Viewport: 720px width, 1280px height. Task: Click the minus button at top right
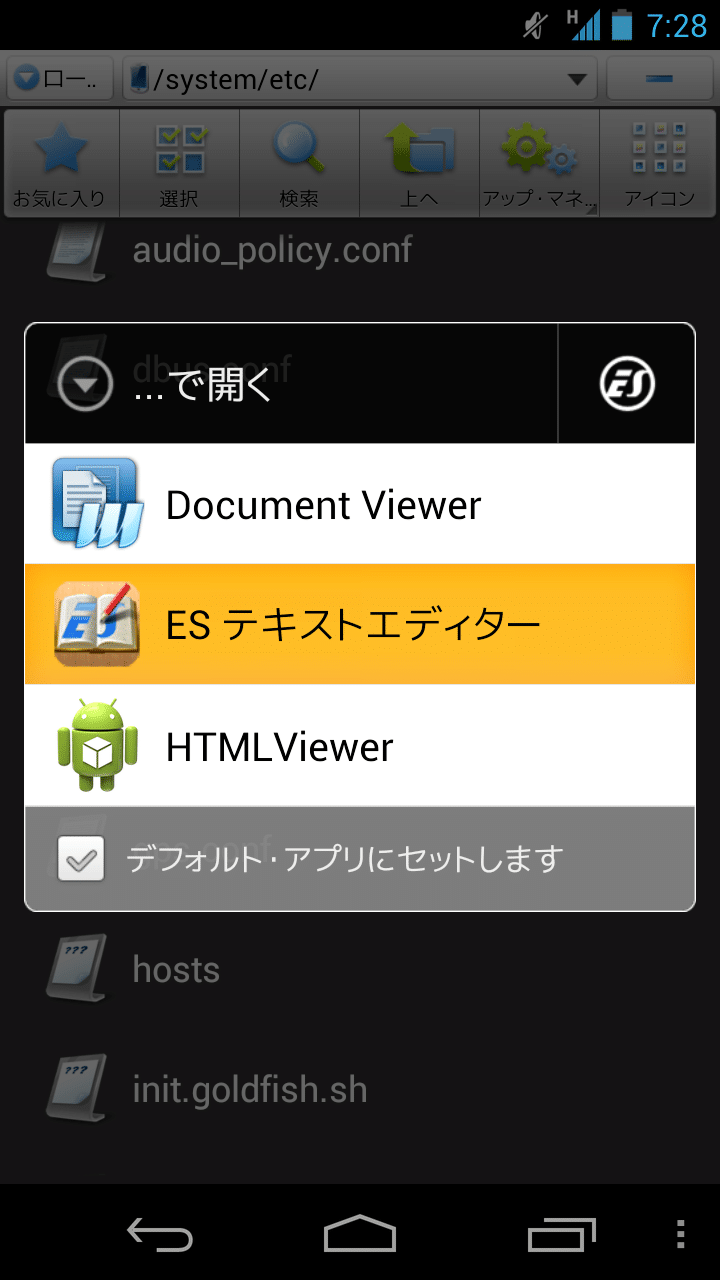(659, 80)
